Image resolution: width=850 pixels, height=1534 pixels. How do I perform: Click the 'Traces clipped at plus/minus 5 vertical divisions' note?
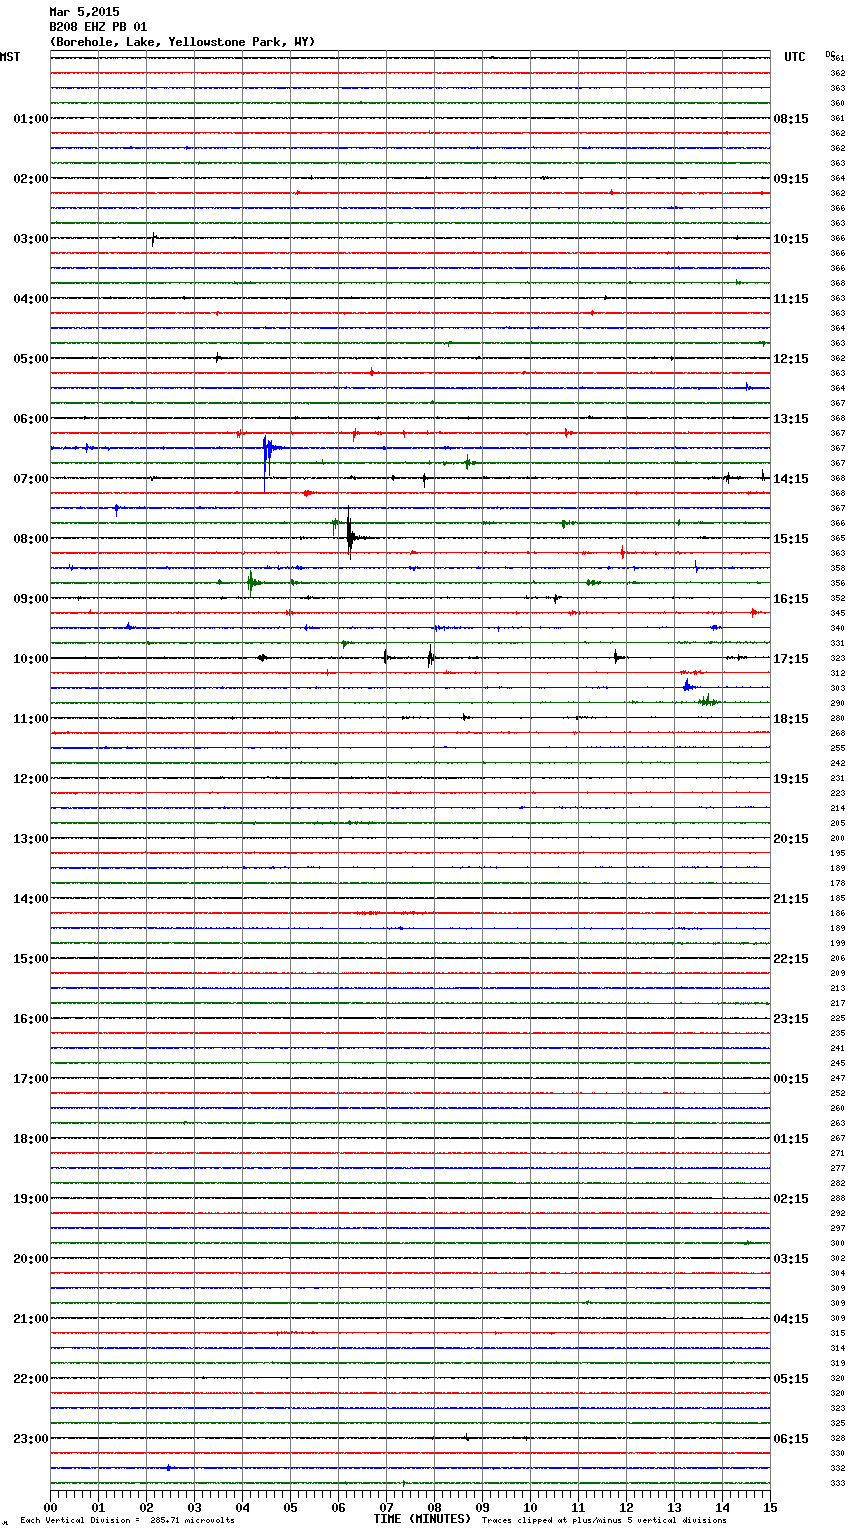(604, 1520)
